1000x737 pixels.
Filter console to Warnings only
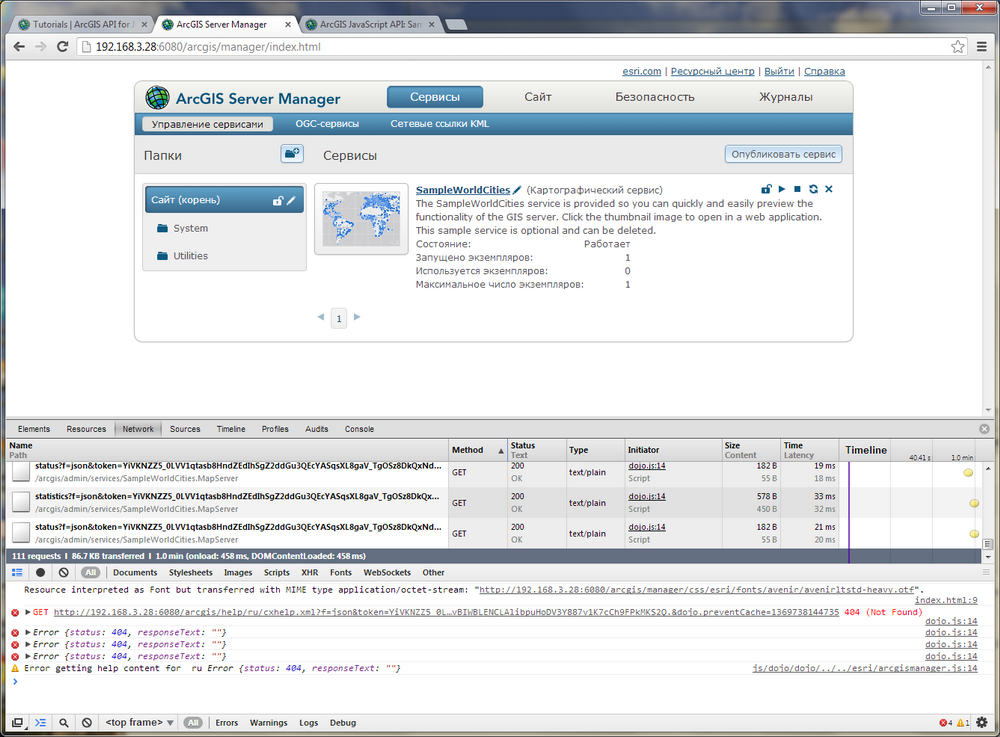coord(268,723)
